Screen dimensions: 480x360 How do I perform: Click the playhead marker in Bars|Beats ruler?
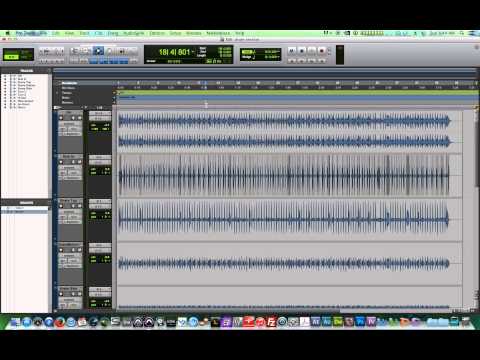coord(206,83)
